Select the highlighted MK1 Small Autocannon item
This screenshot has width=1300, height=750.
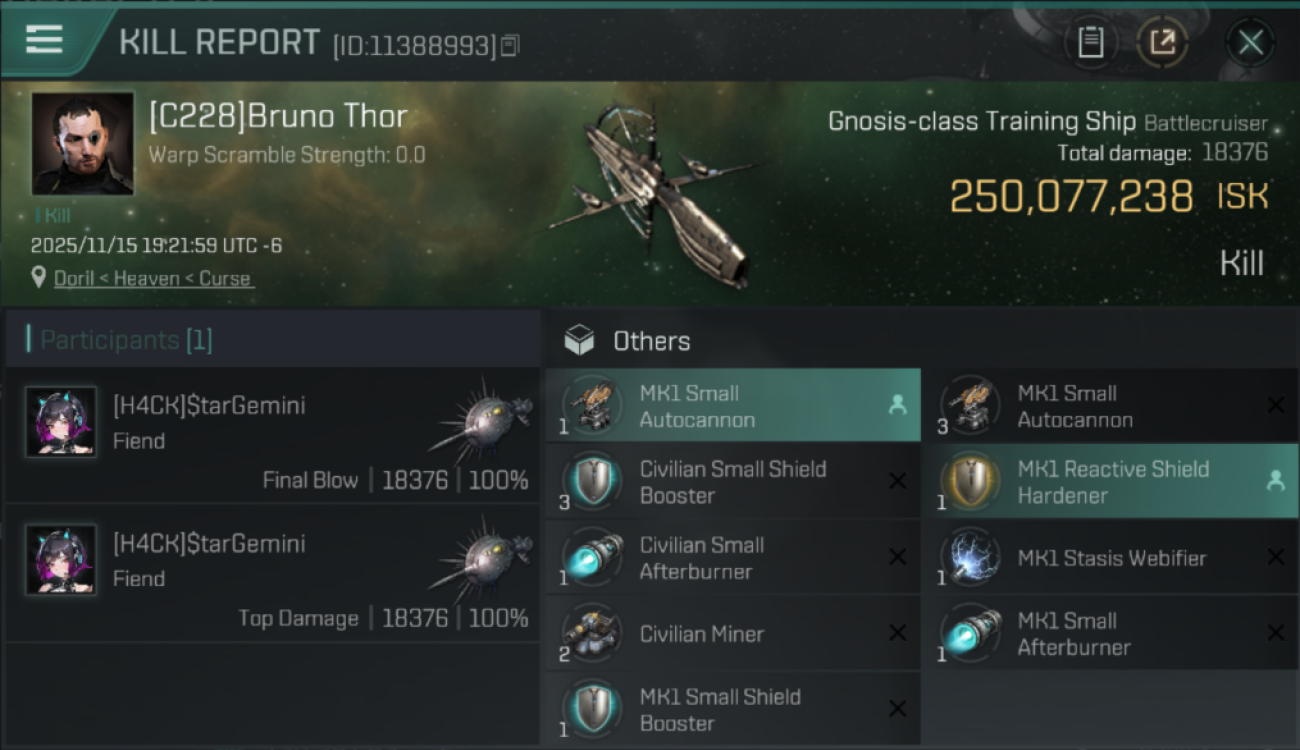(x=733, y=406)
